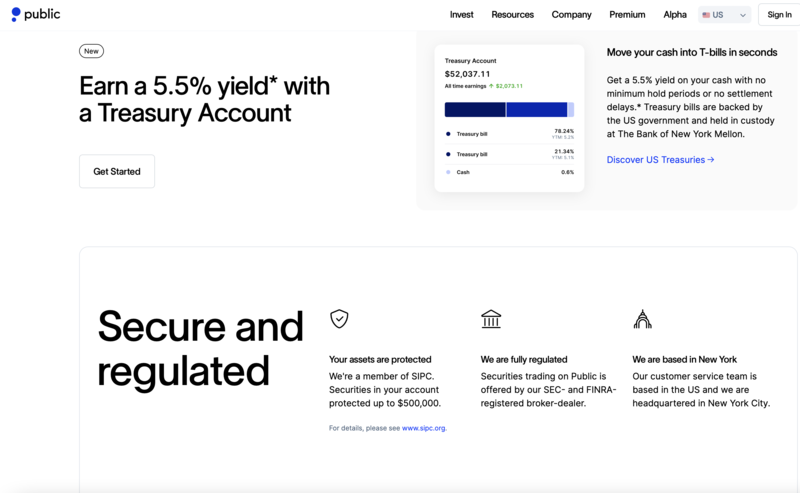Click the Cash legend dot
The width and height of the screenshot is (800, 493).
448,172
